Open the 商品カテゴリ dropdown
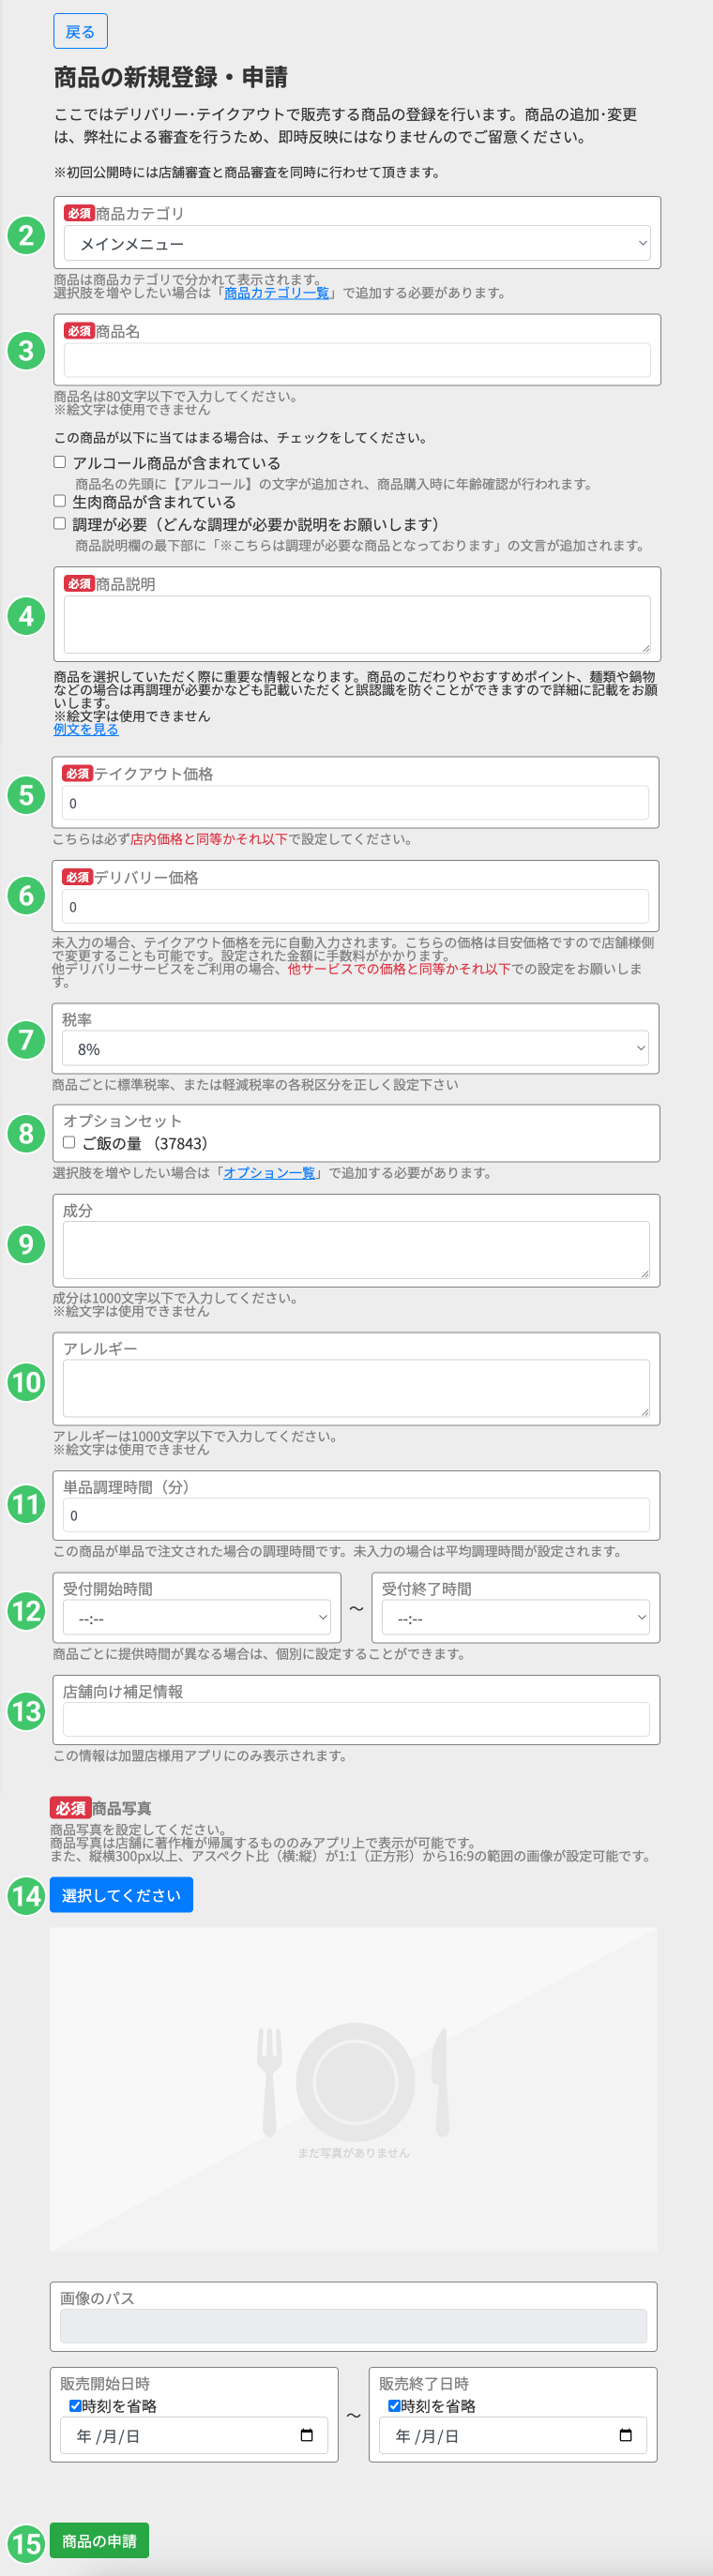Image resolution: width=713 pixels, height=2576 pixels. click(356, 243)
